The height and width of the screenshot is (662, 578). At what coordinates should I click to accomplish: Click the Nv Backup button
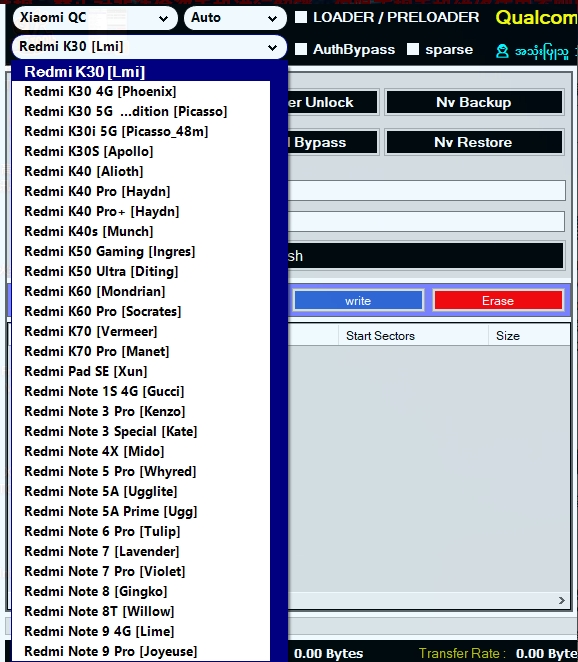(474, 102)
